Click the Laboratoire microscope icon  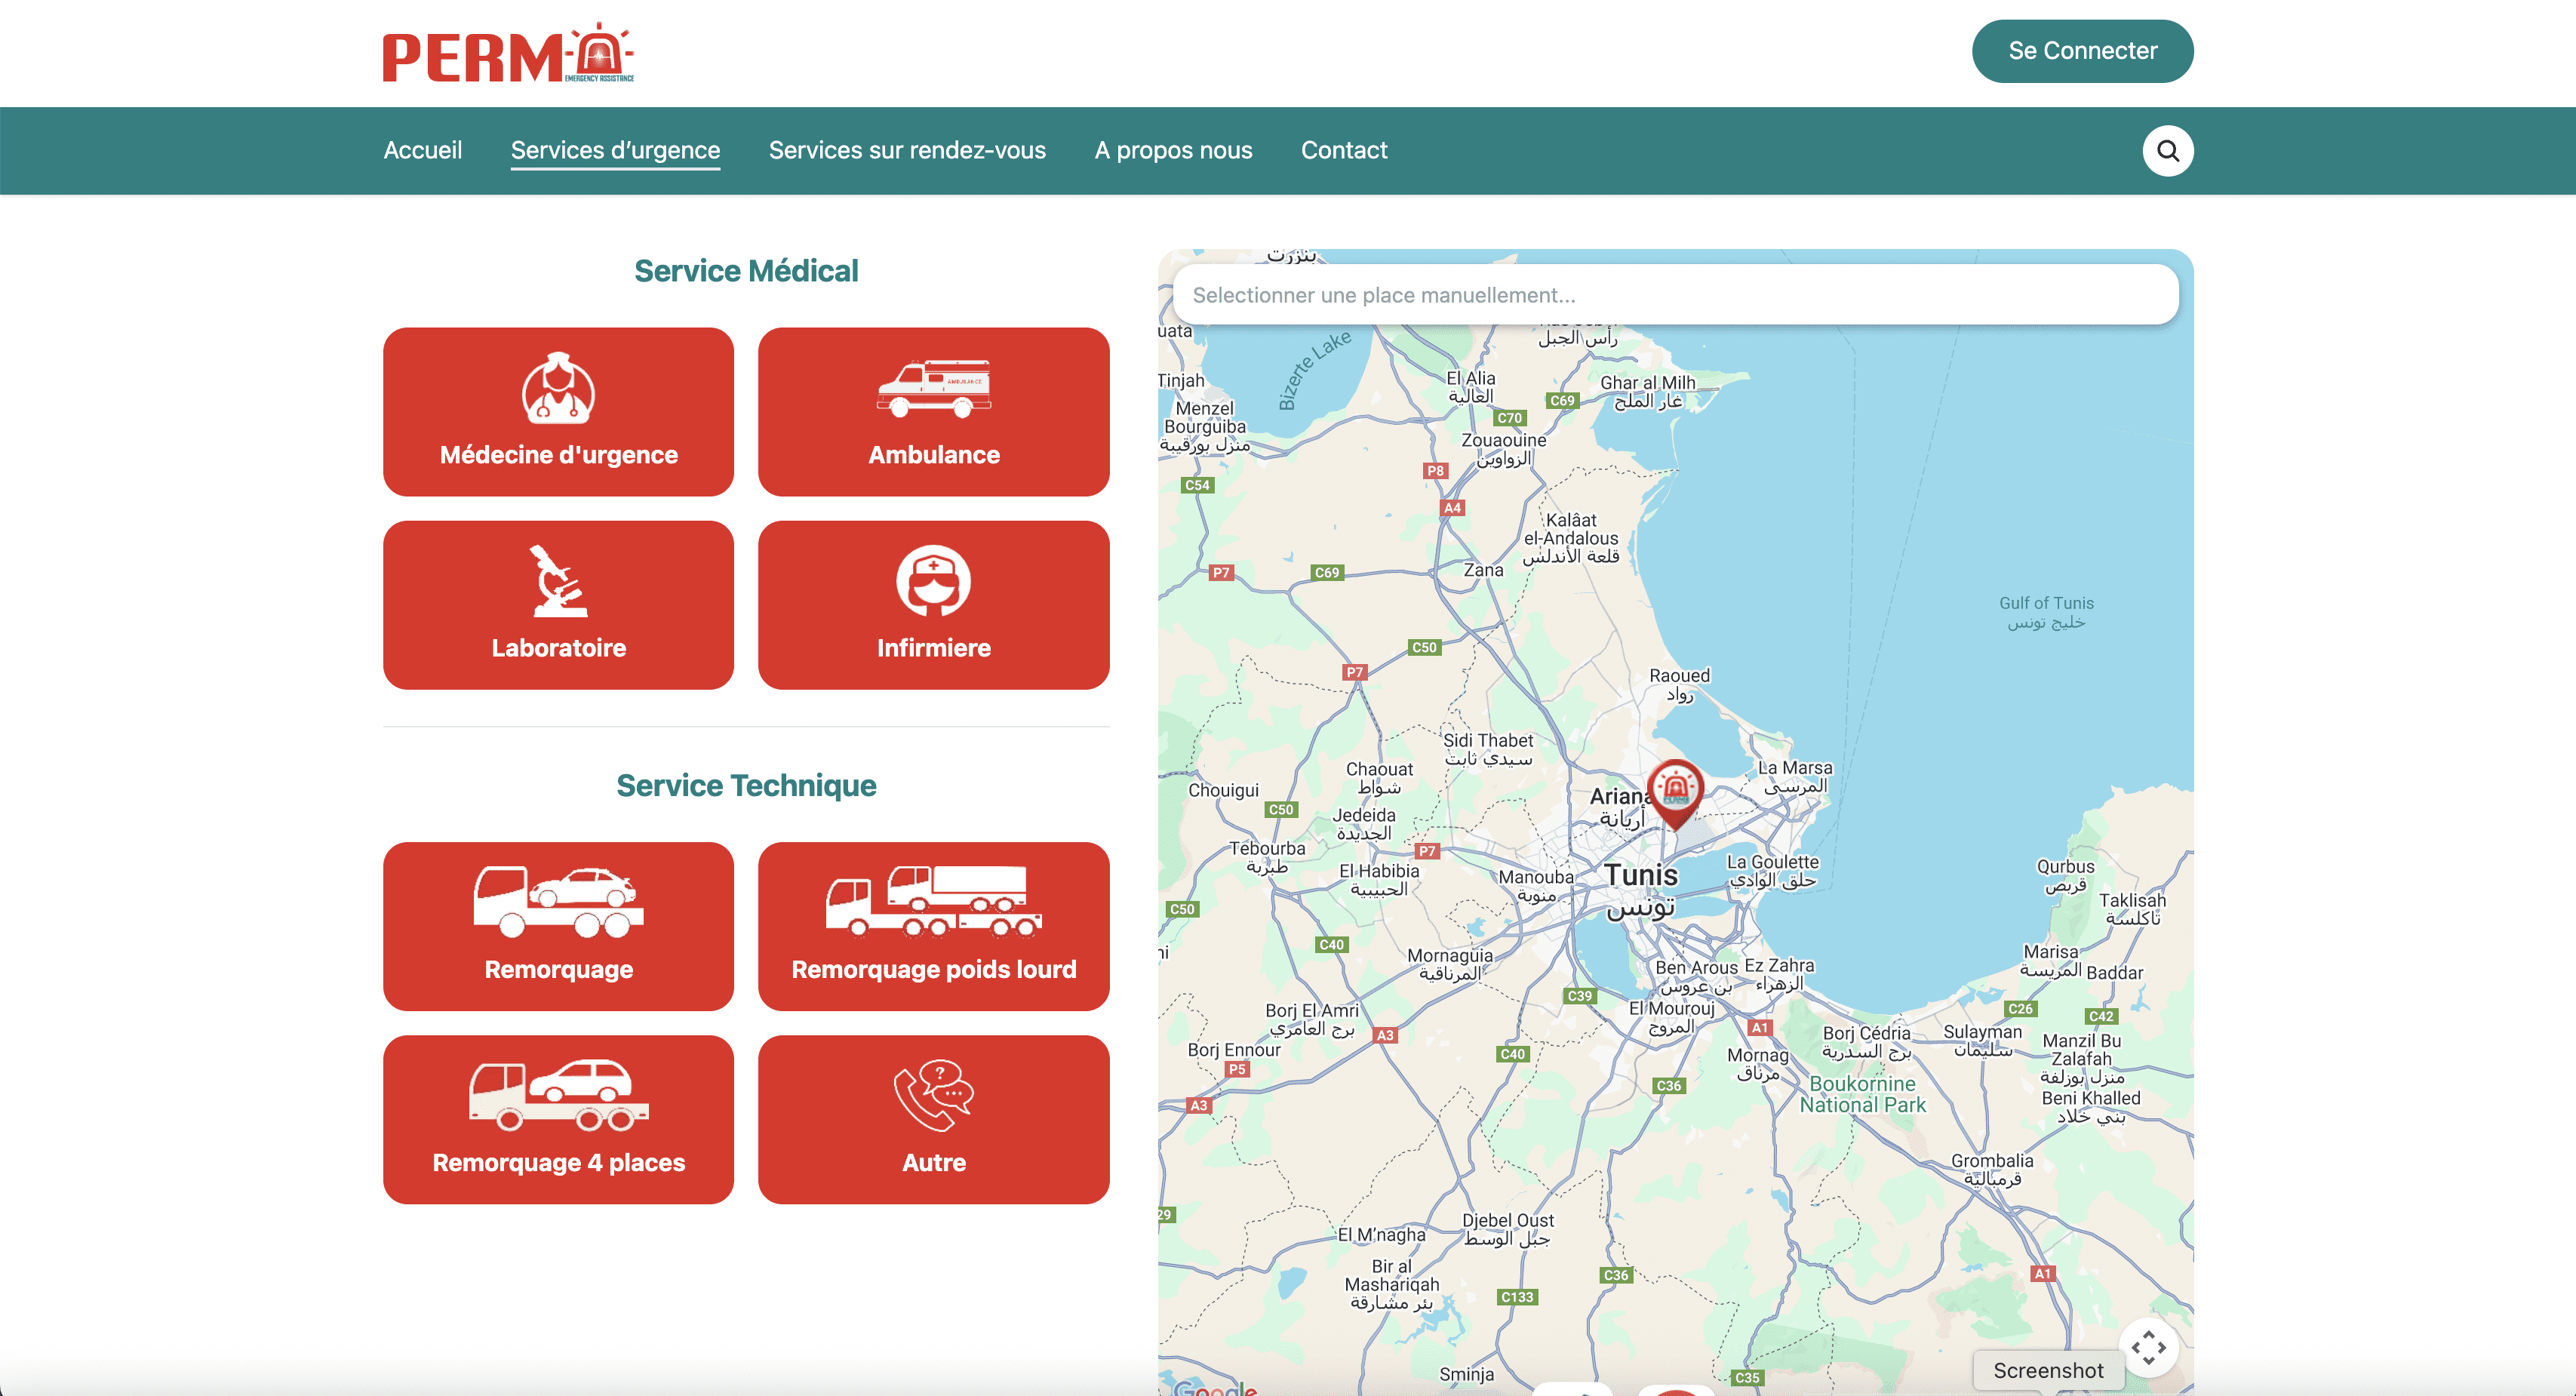pyautogui.click(x=558, y=581)
